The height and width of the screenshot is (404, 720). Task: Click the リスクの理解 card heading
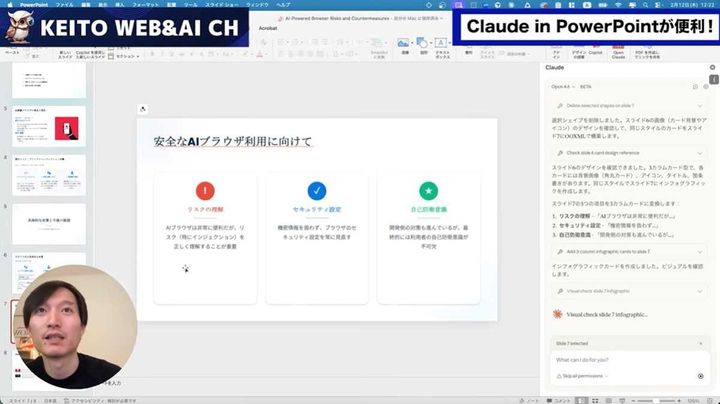pyautogui.click(x=205, y=209)
